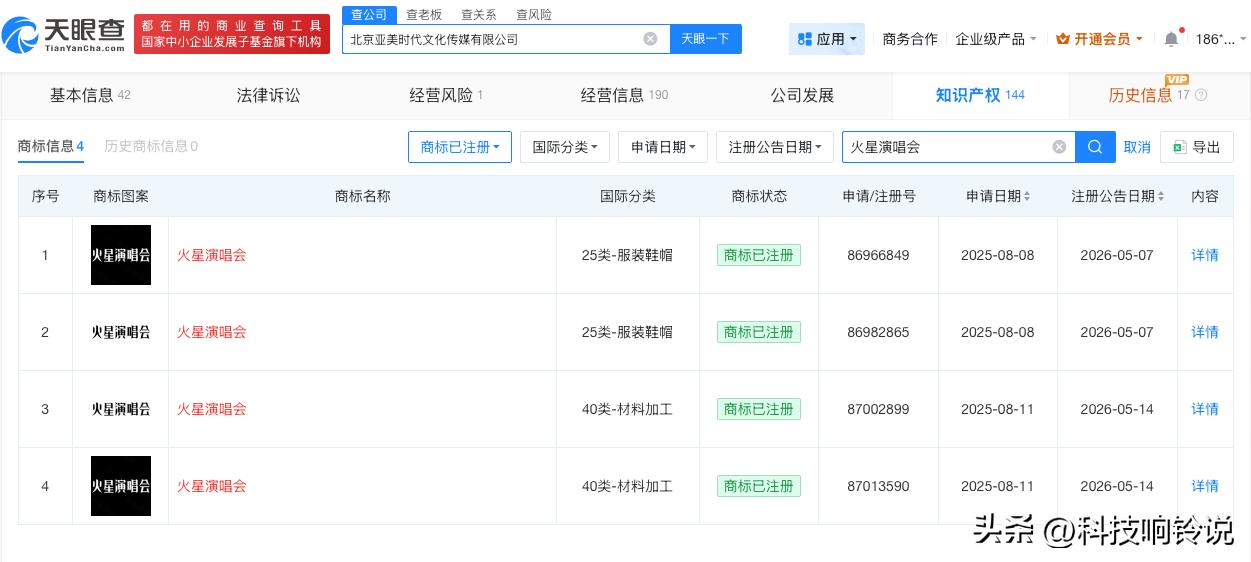Viewport: 1251px width, 562px height.
Task: Sort by 注册公告日期 column arrows
Action: [x=1161, y=197]
